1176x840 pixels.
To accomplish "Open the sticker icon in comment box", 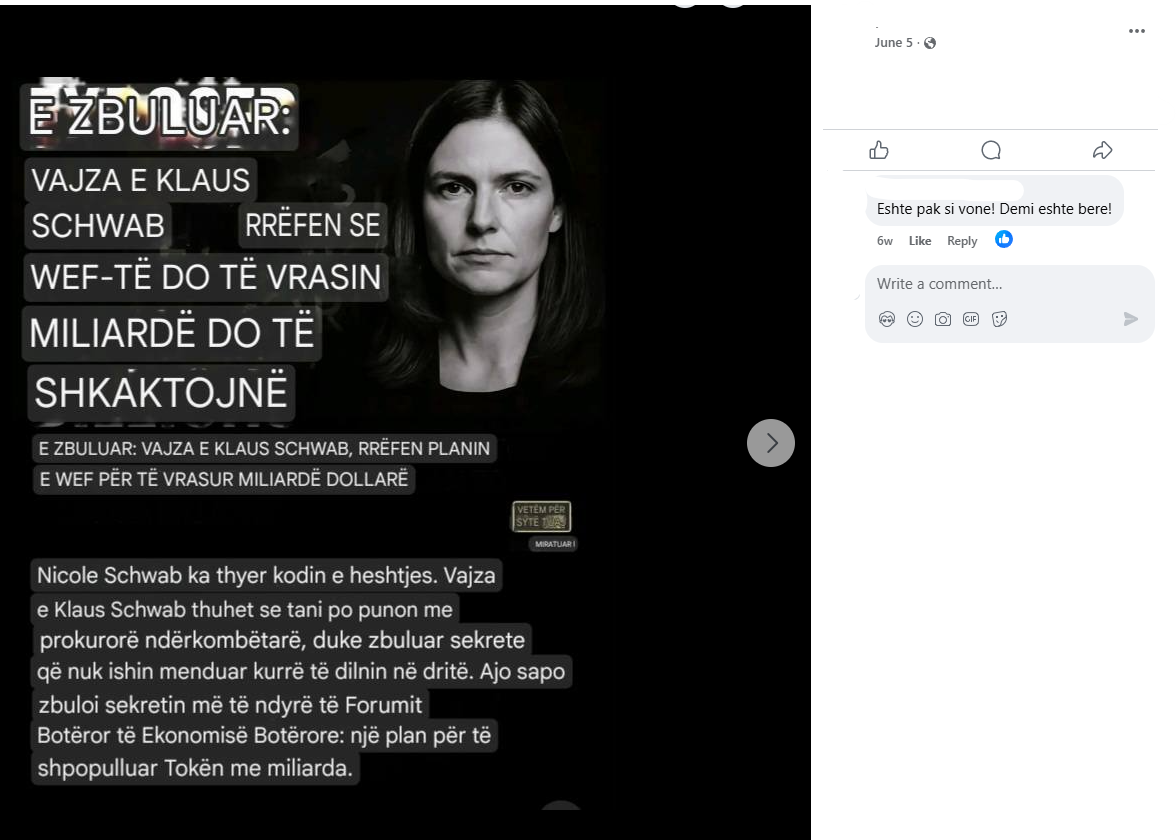I will click(999, 320).
